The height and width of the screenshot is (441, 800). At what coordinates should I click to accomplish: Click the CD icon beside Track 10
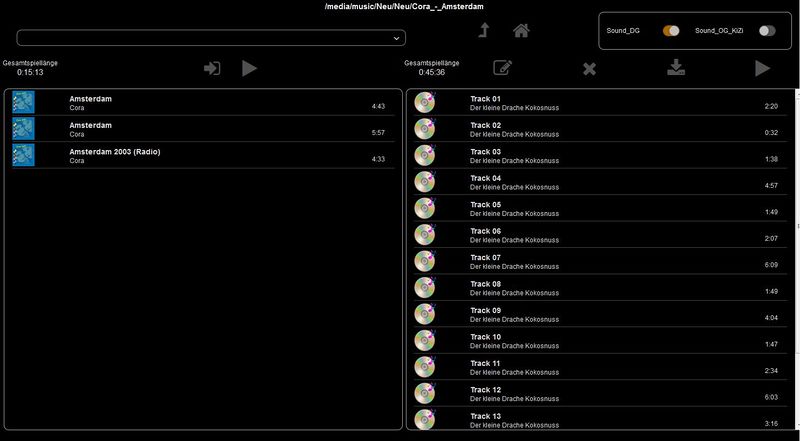[425, 340]
